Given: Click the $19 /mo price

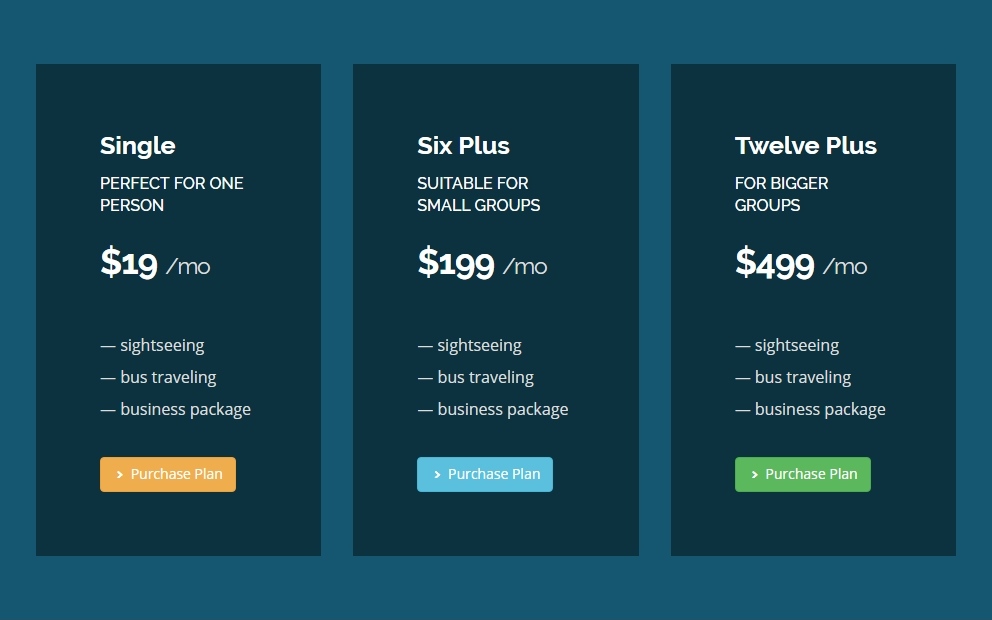Looking at the screenshot, I should (155, 264).
